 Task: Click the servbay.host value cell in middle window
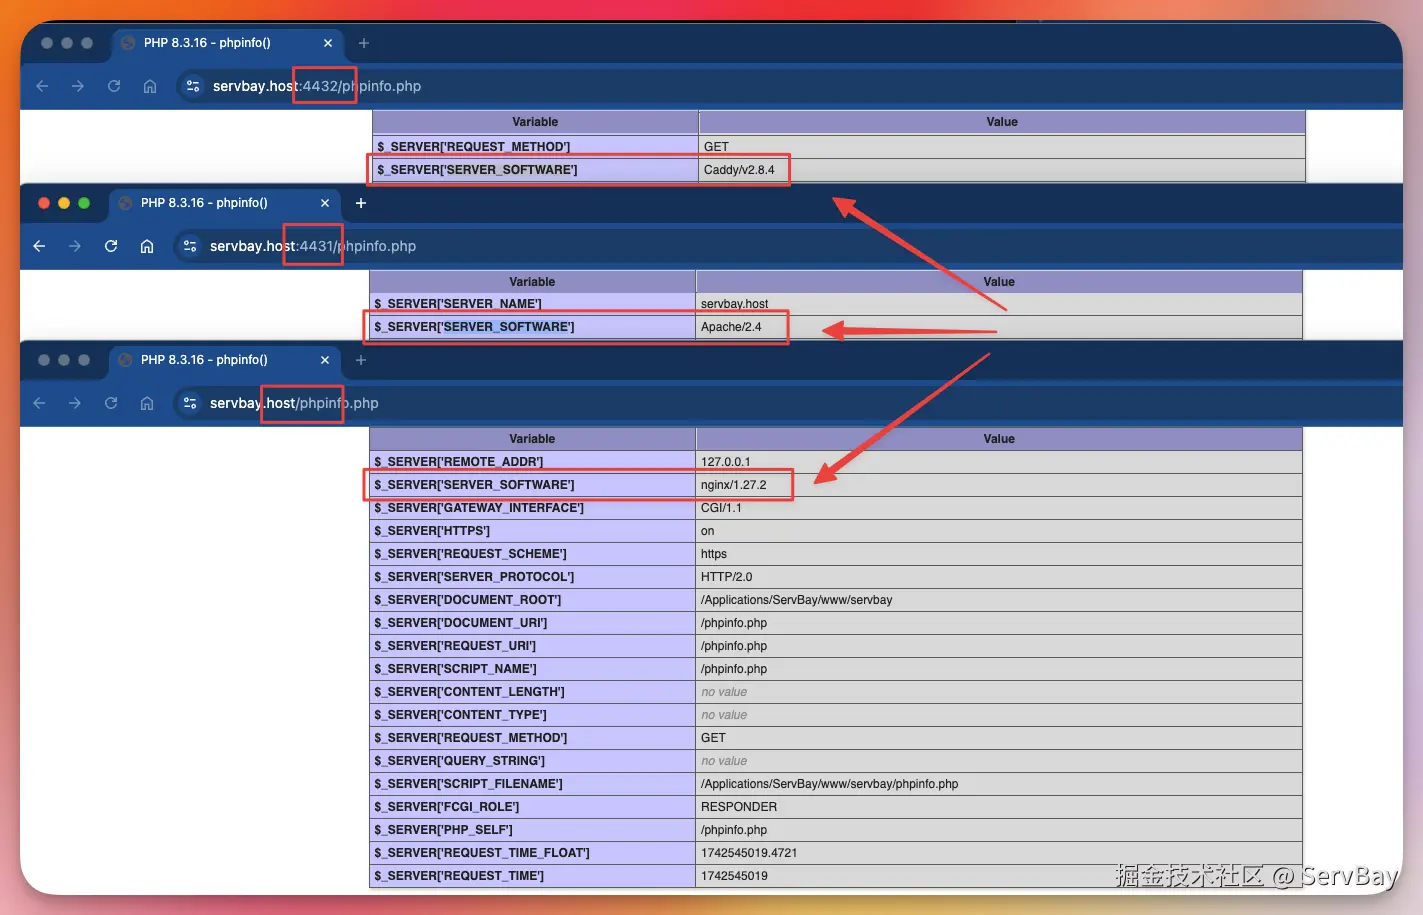[x=999, y=304]
